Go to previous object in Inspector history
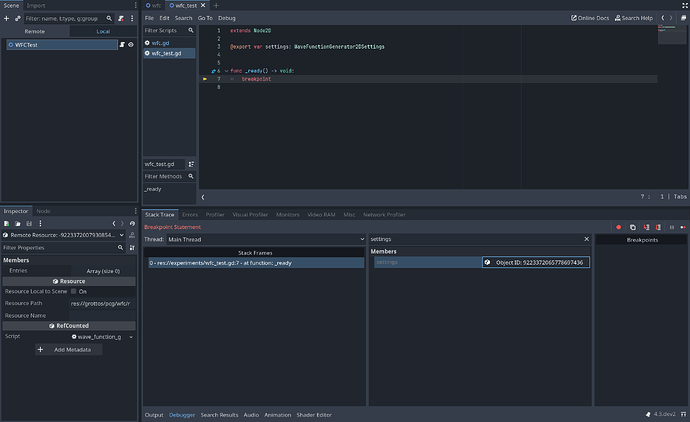Viewport: 690px width, 422px height. [x=114, y=224]
